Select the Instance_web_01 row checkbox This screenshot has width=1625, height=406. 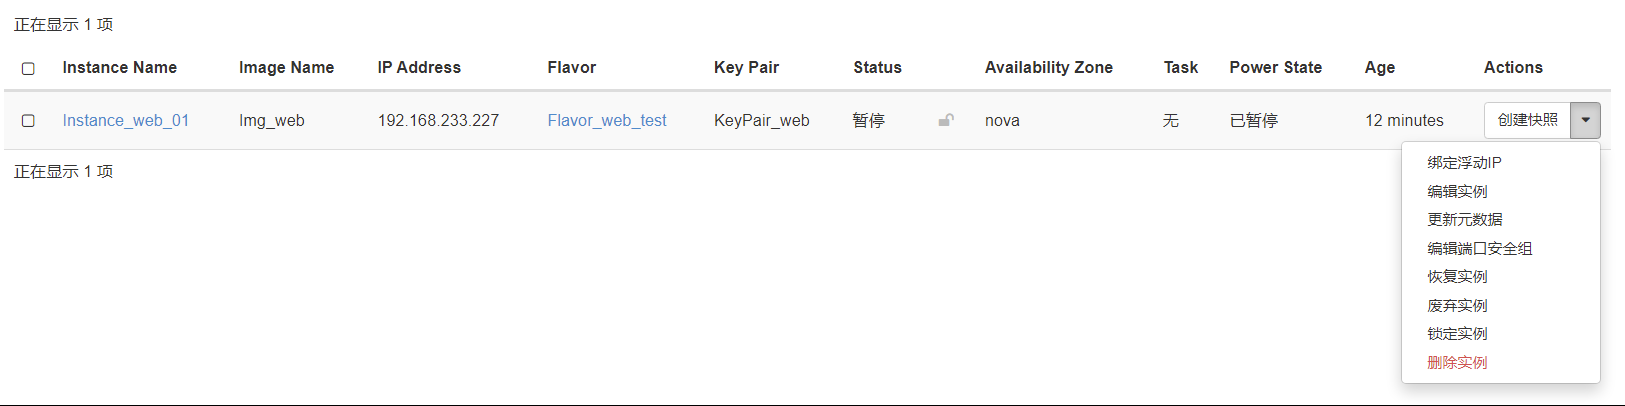click(x=28, y=120)
